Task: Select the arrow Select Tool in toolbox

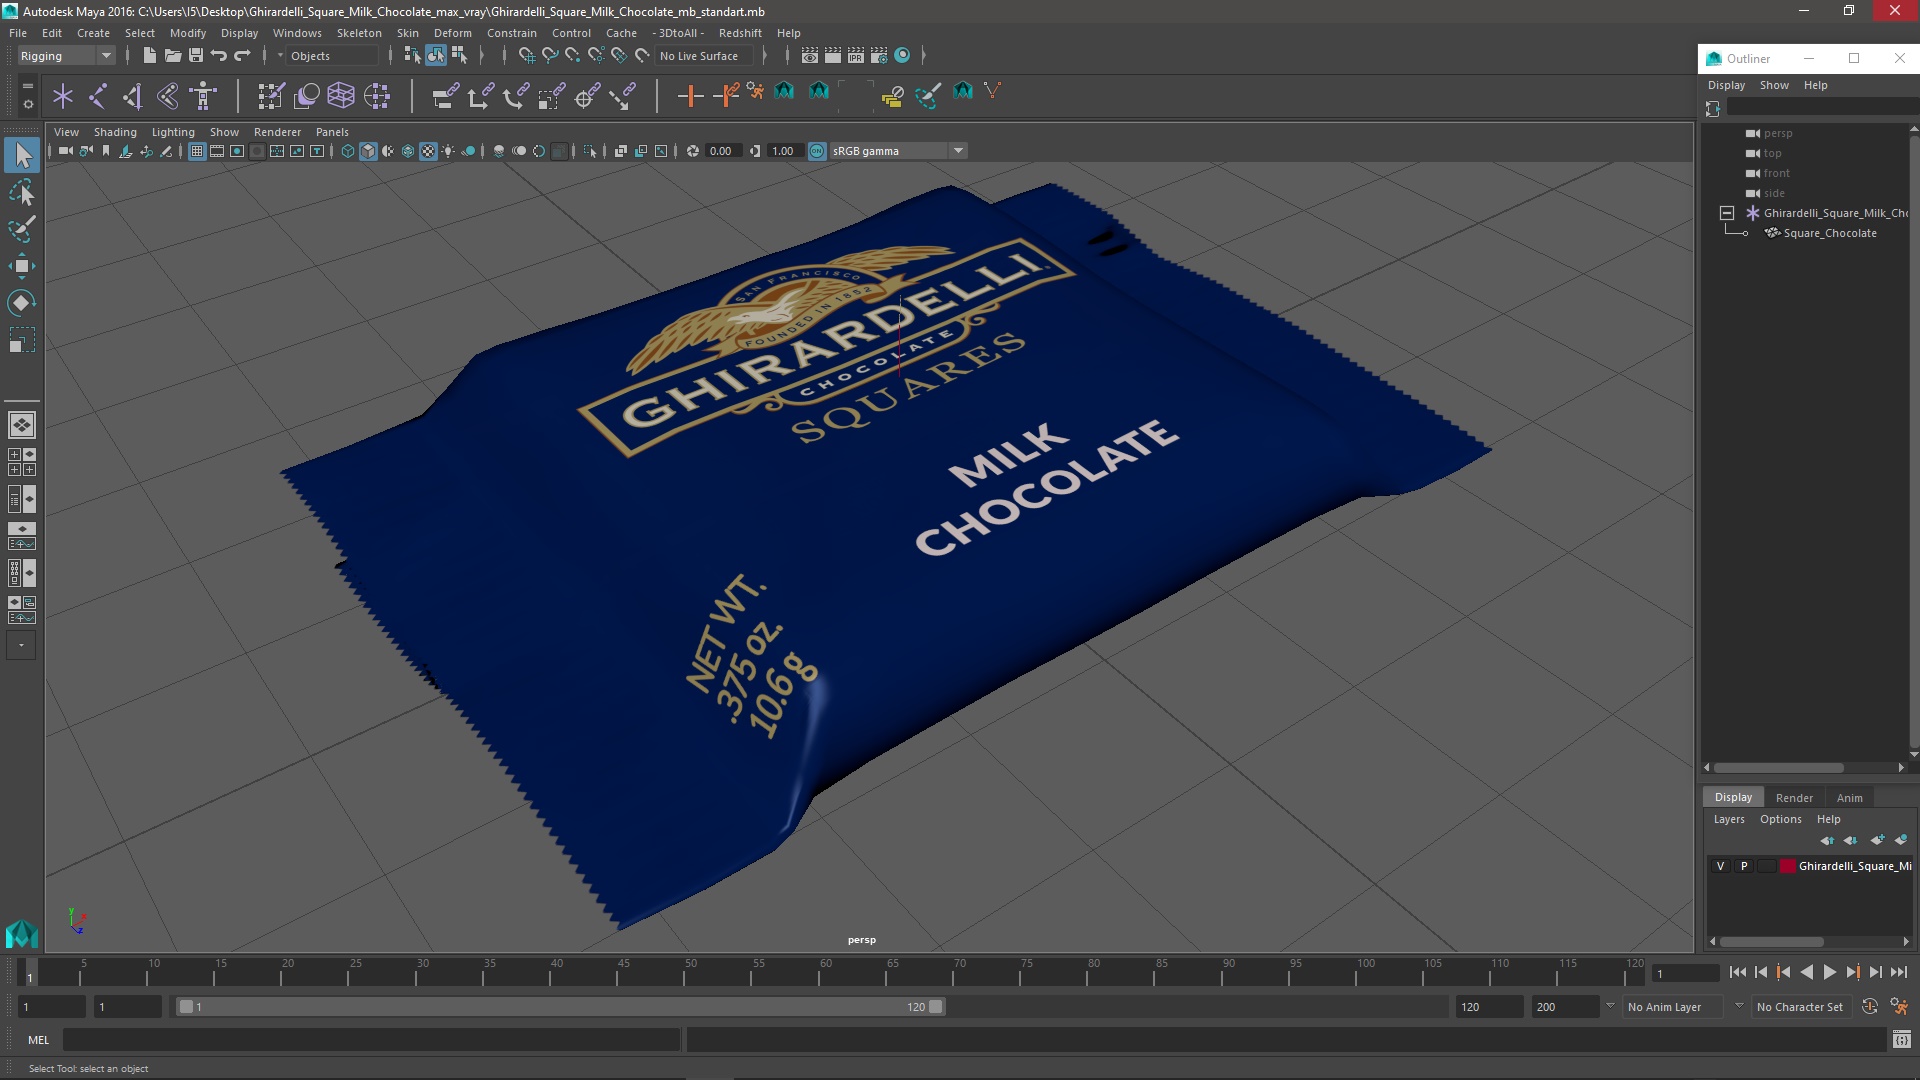Action: [22, 155]
